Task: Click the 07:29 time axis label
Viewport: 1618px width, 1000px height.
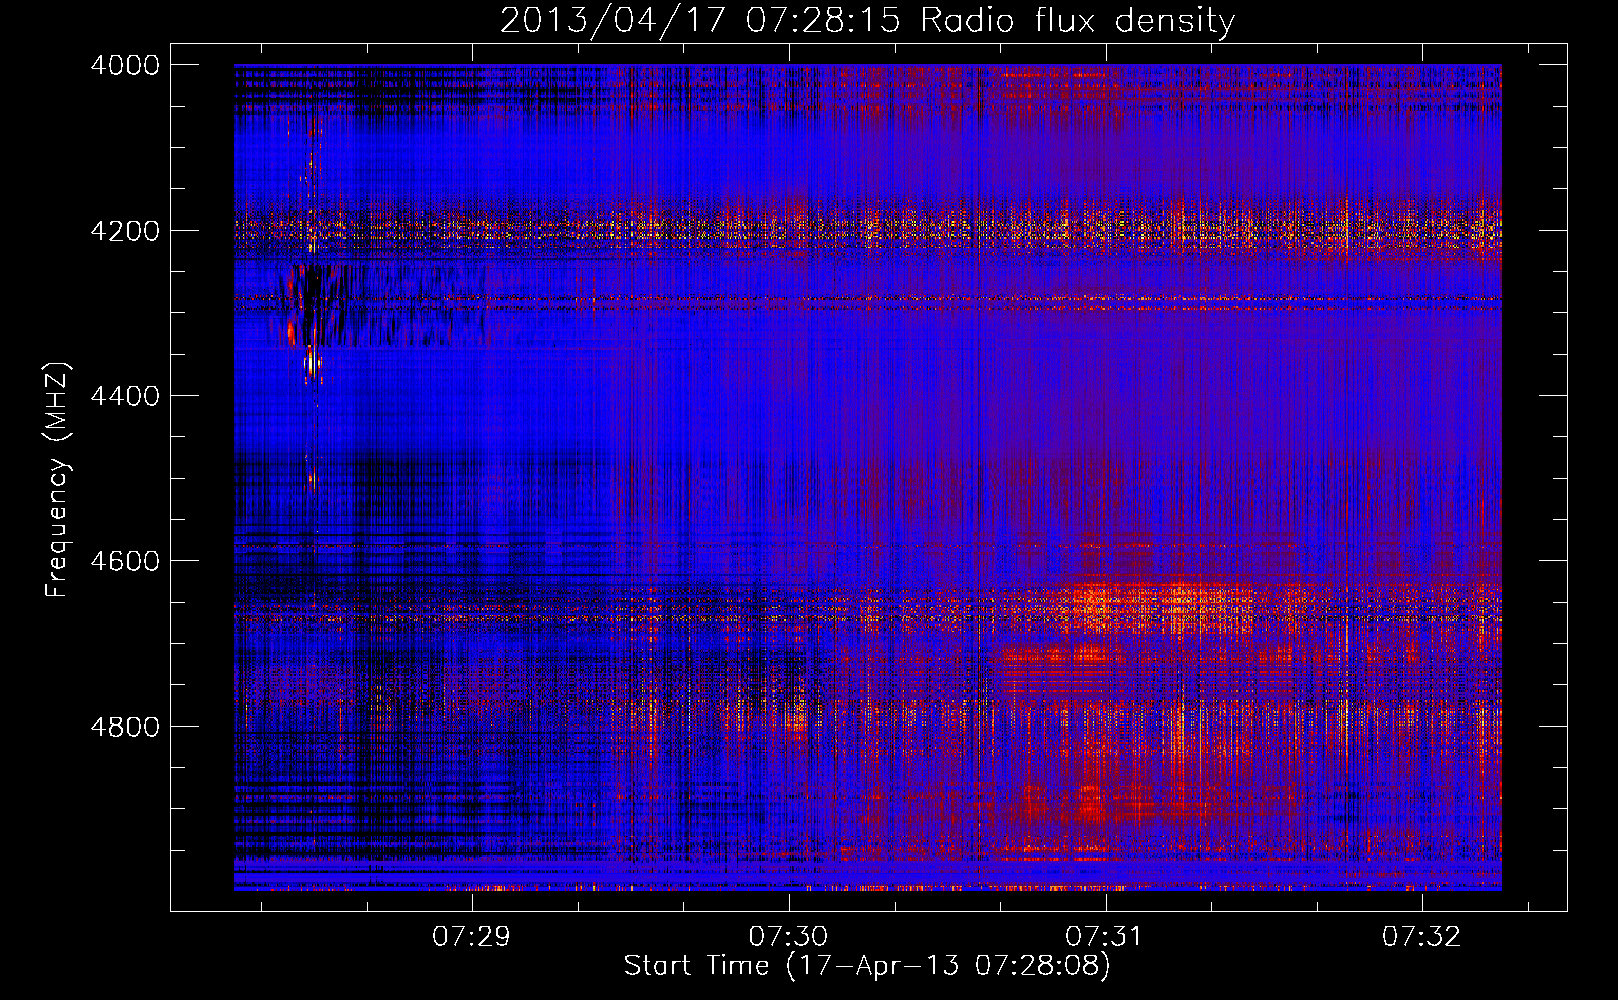Action: pyautogui.click(x=471, y=936)
